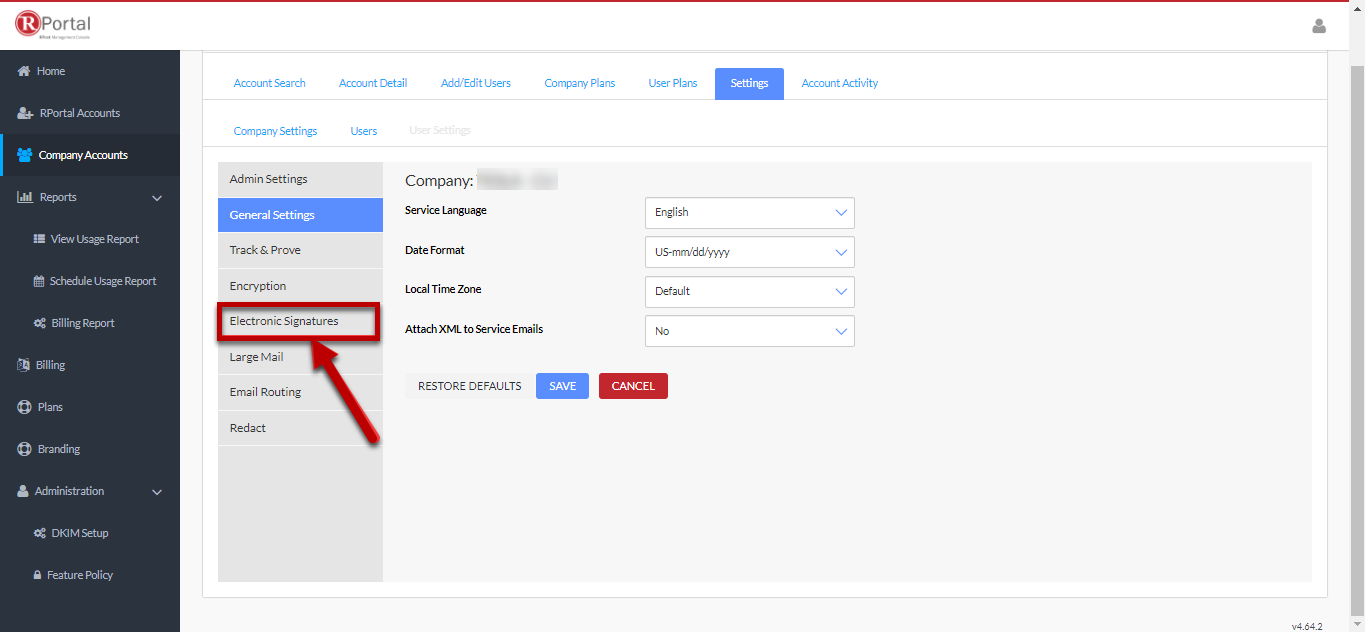Image resolution: width=1365 pixels, height=632 pixels.
Task: Switch to the Account Search tab
Action: point(270,83)
